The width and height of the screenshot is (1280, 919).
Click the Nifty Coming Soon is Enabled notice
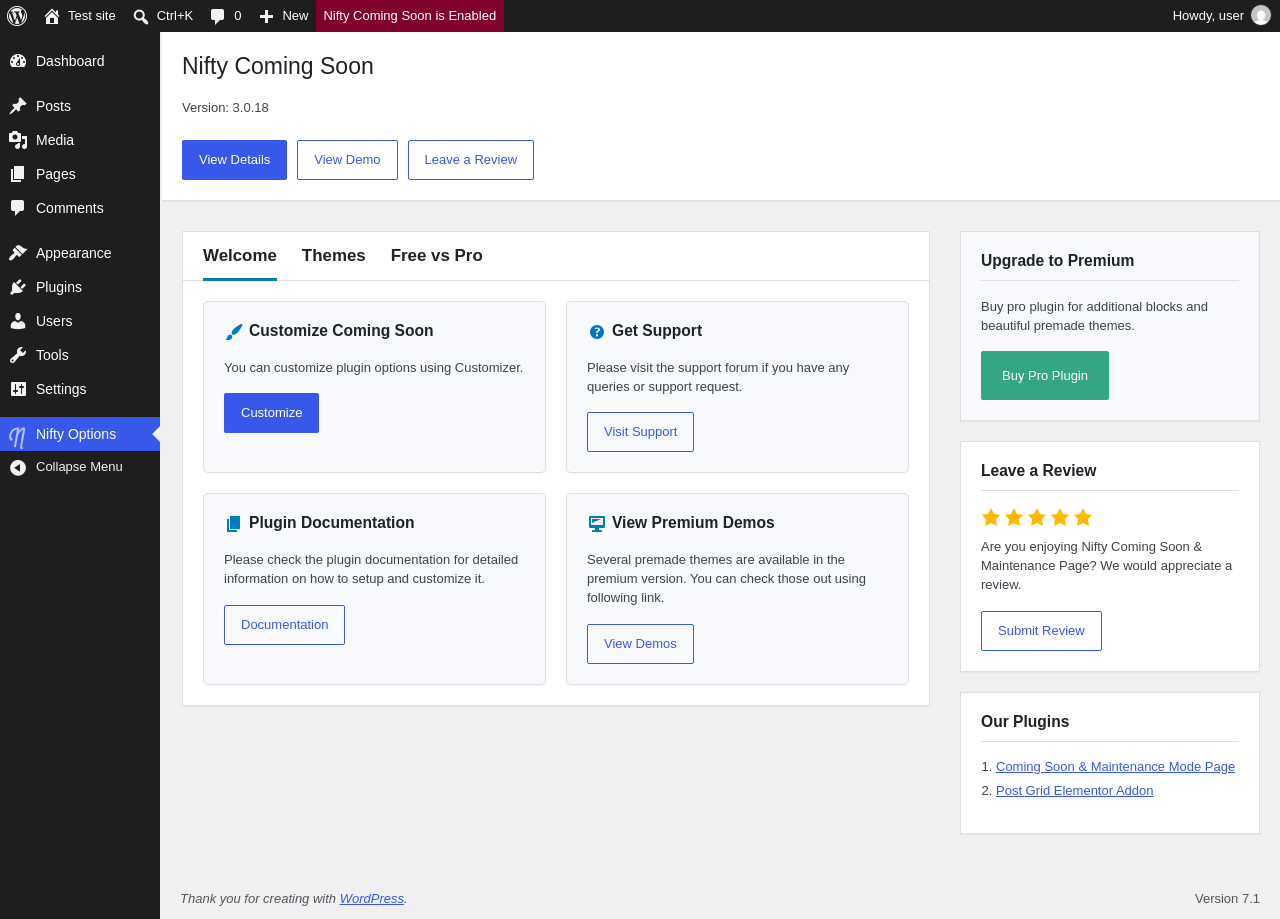pos(410,16)
